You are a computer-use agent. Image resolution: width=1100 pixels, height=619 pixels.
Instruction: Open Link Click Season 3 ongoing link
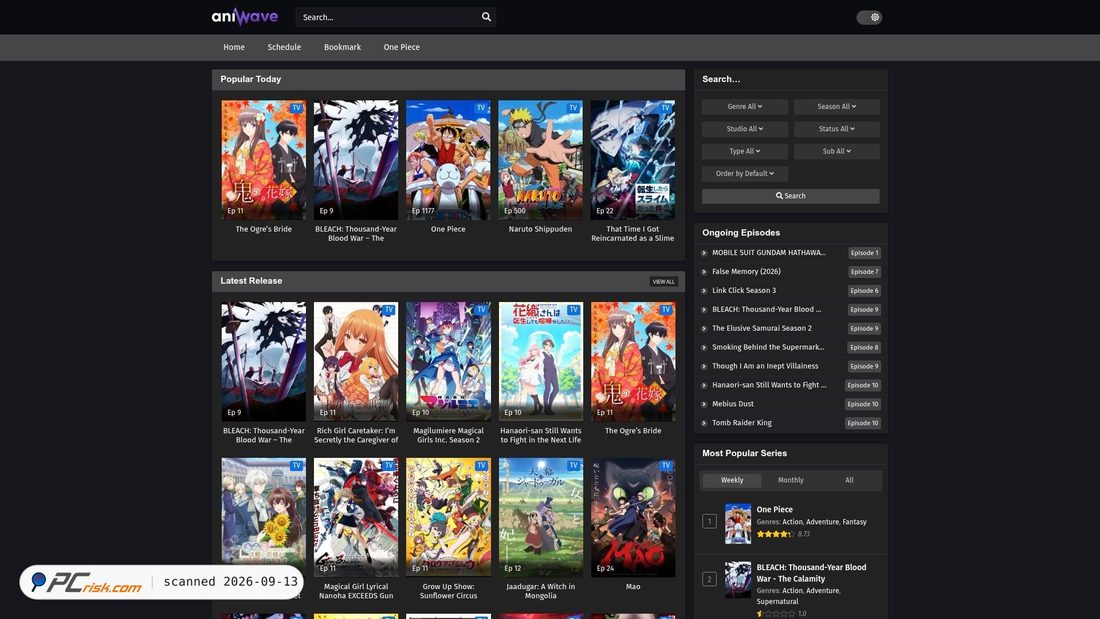tap(744, 291)
